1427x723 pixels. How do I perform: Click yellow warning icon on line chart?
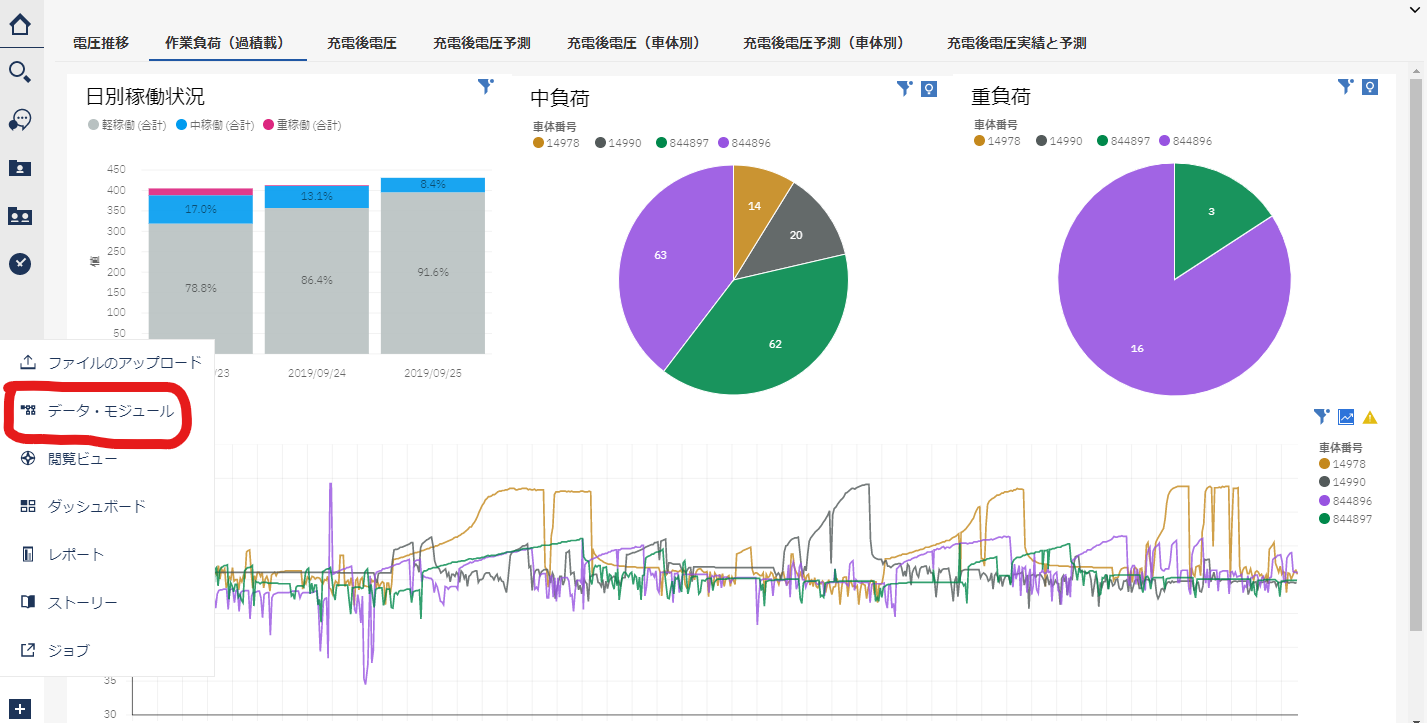point(1370,417)
